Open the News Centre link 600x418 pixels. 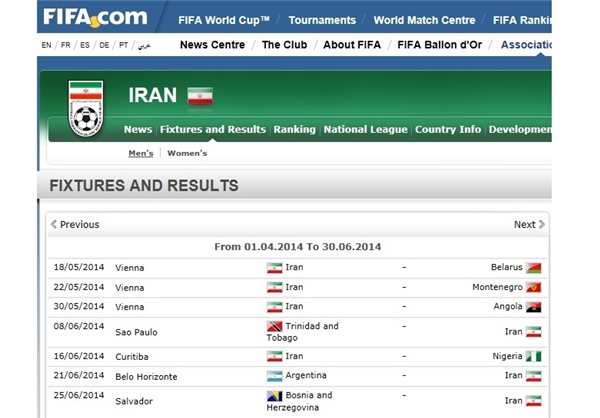(212, 45)
